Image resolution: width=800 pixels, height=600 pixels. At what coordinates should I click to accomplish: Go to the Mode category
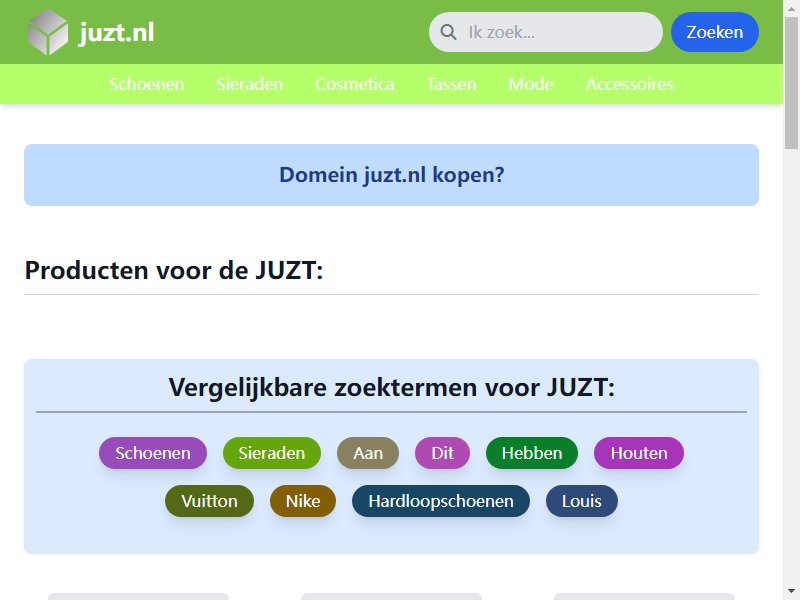[x=531, y=84]
